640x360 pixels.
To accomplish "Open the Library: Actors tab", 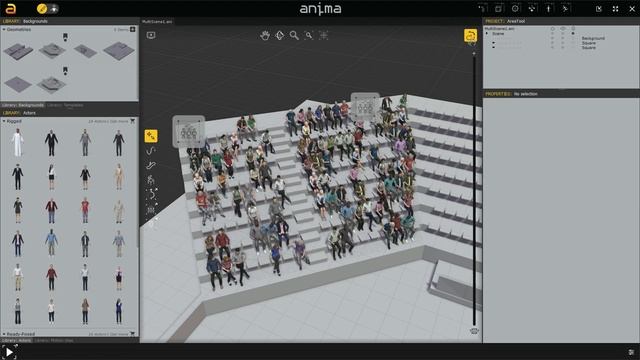I will click(x=16, y=340).
